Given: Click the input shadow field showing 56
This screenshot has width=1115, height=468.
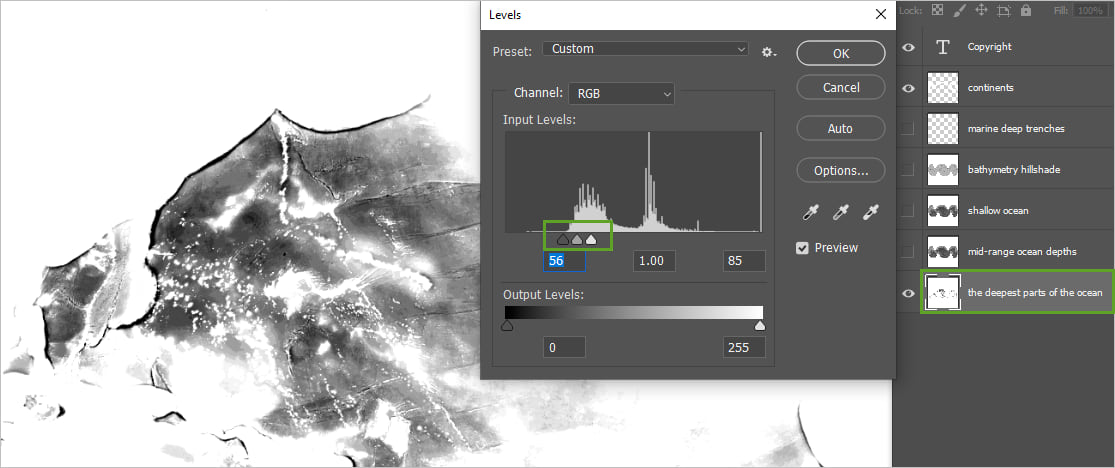Looking at the screenshot, I should click(565, 261).
